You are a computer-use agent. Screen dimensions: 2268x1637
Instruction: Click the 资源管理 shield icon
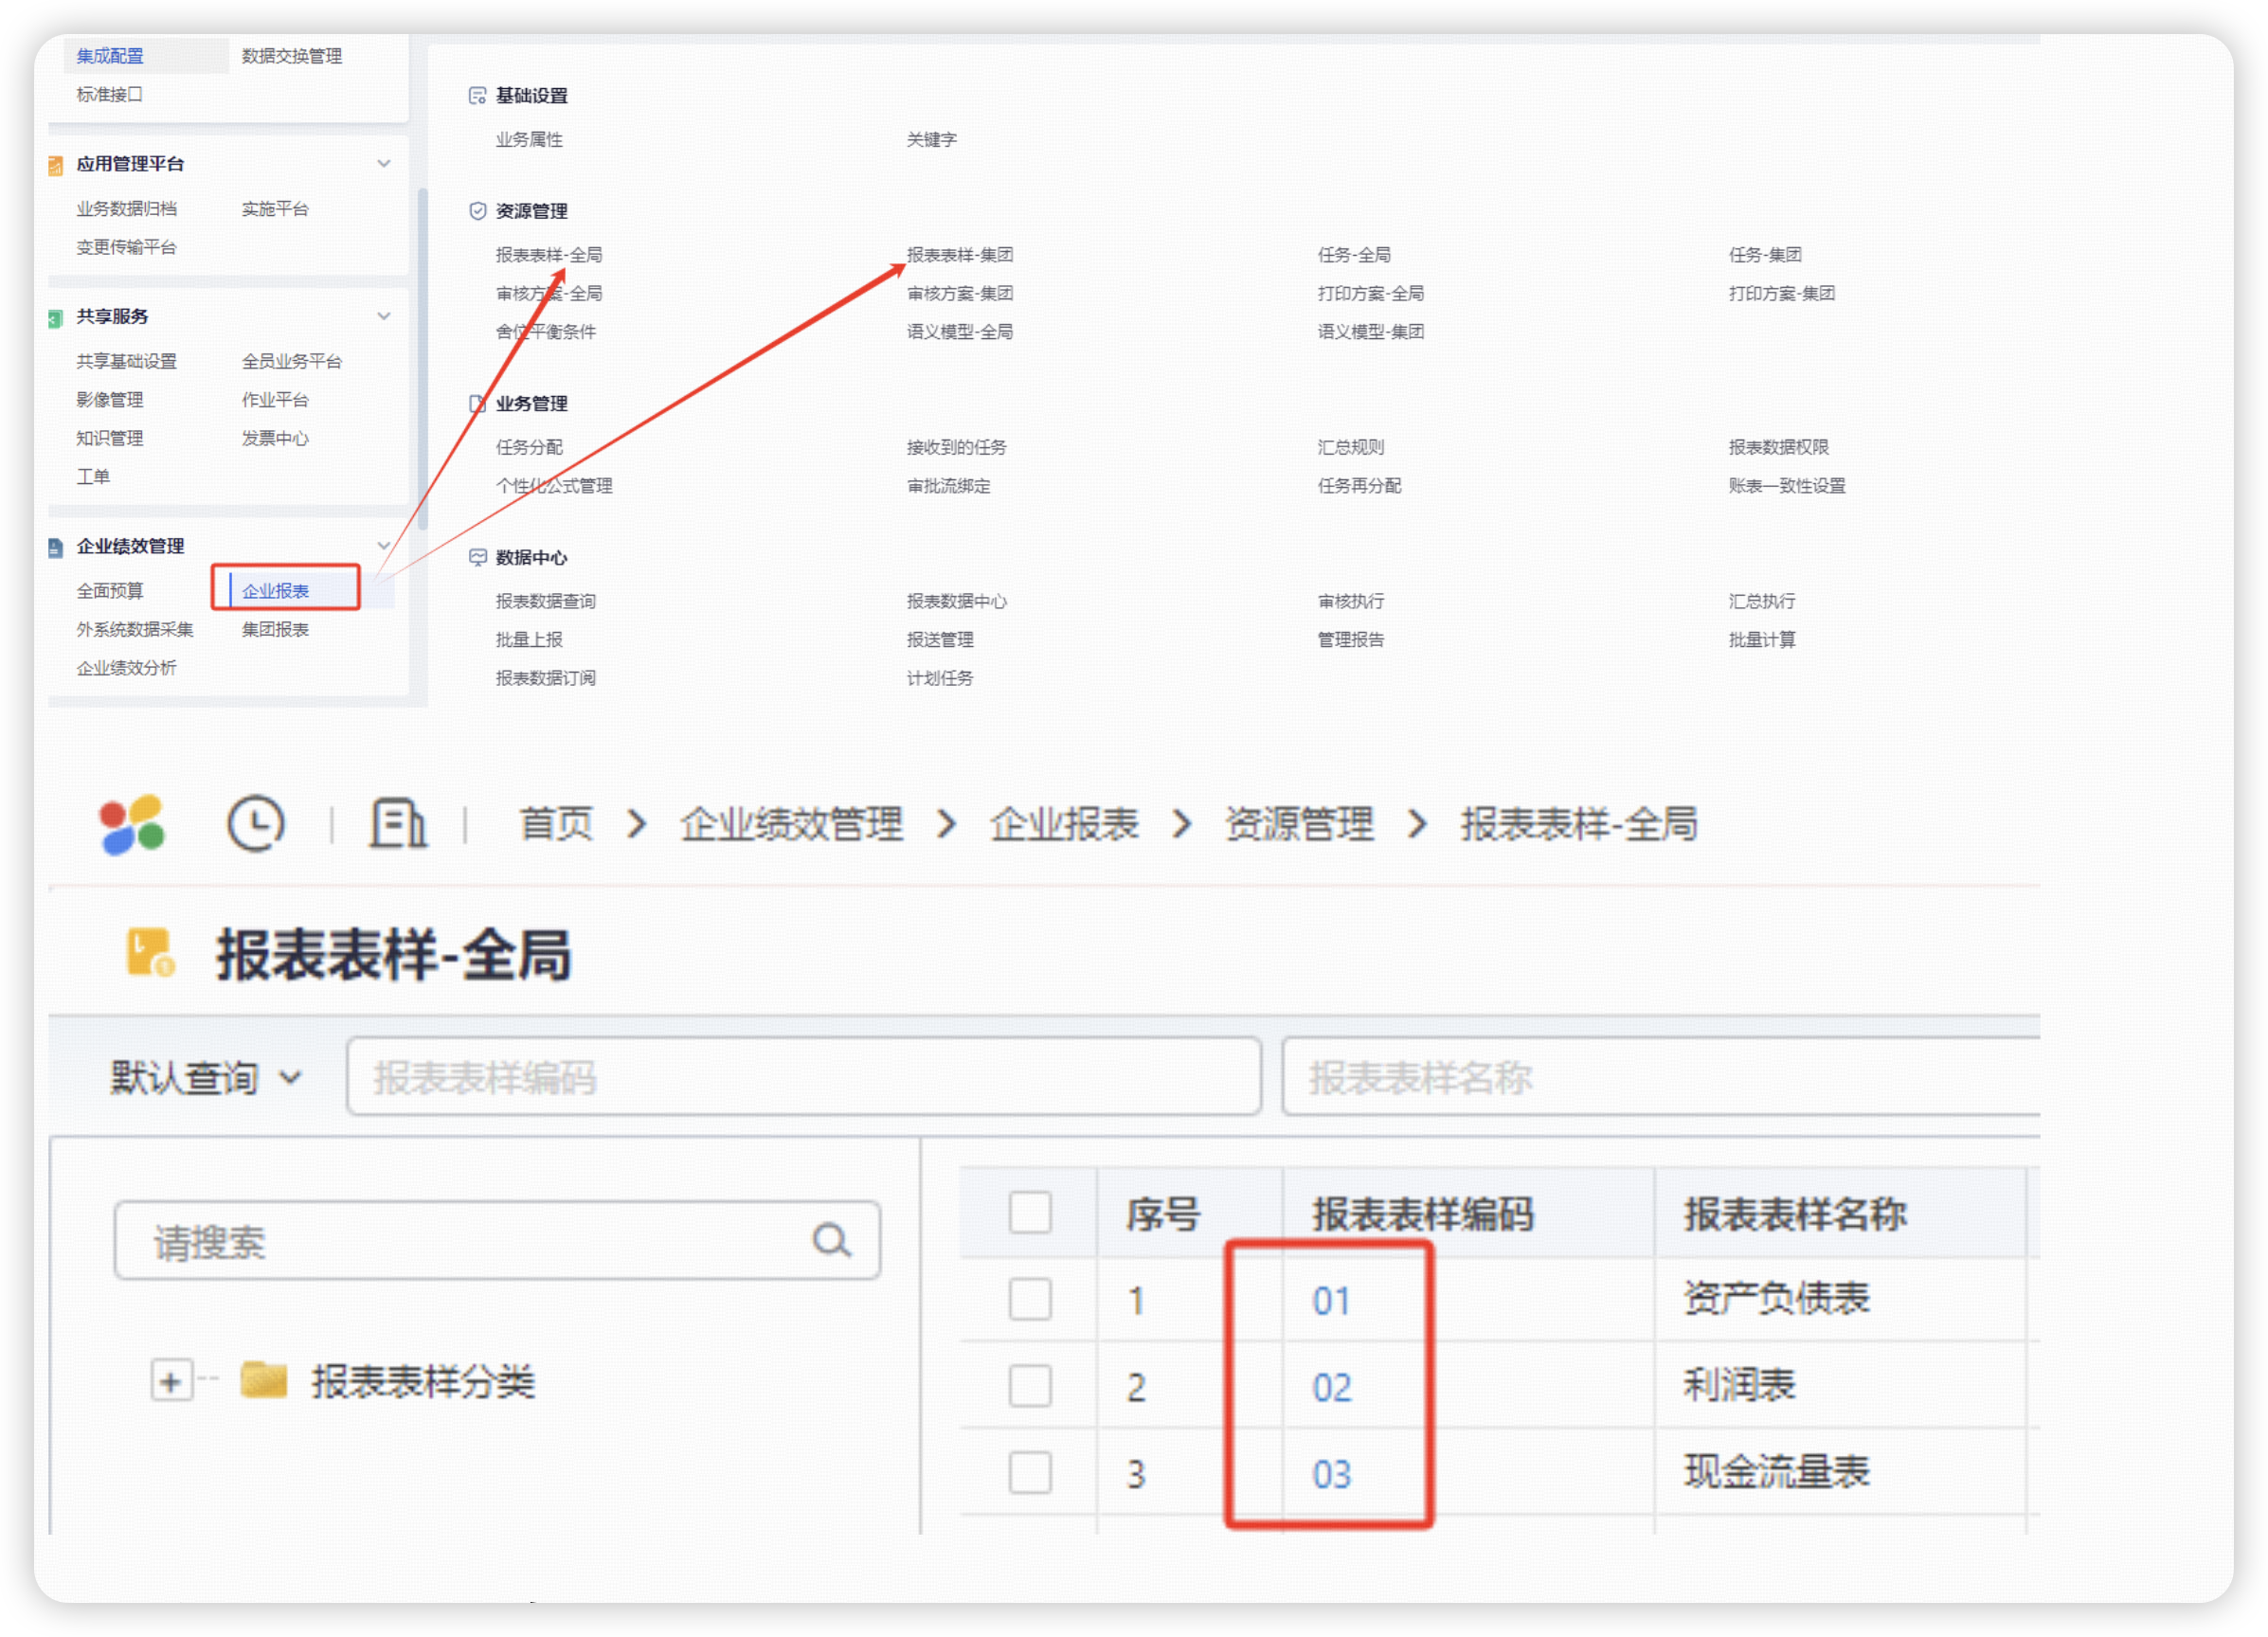(x=477, y=210)
